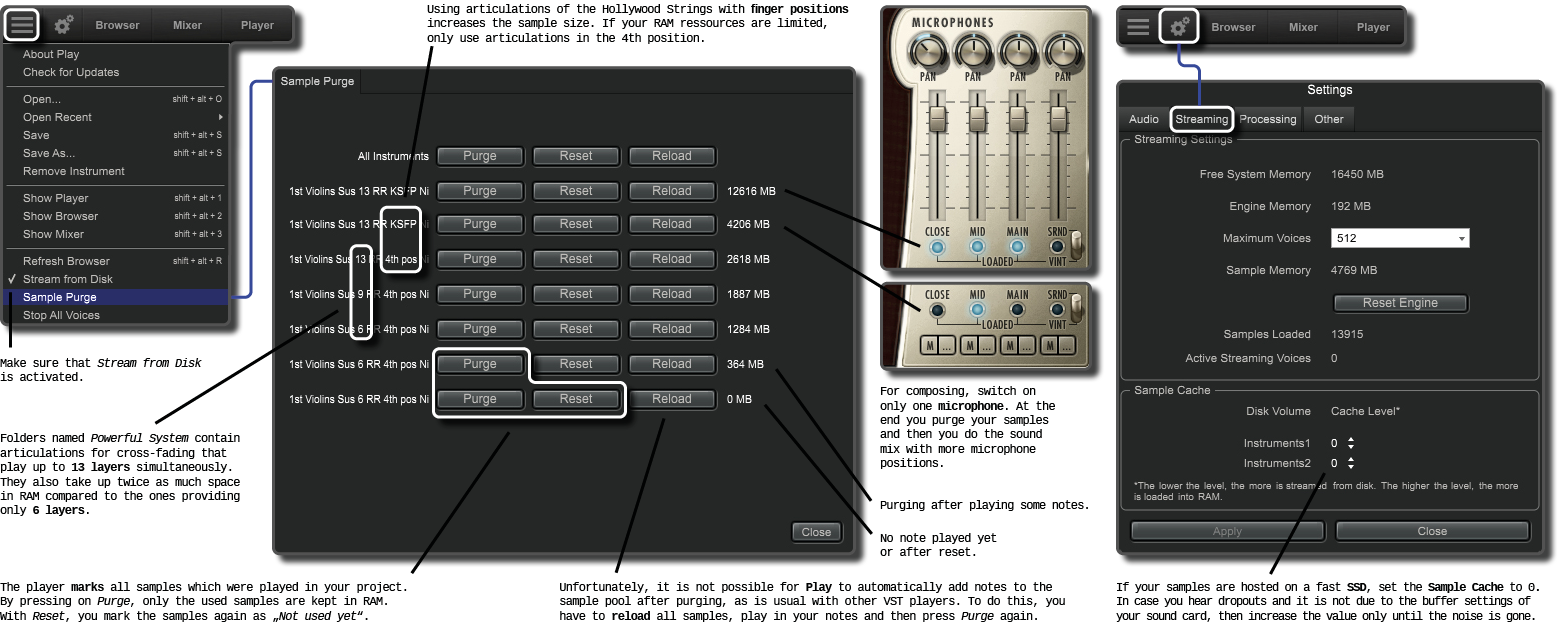Toggle MAIN microphone light in upper Microphones panel

tap(1018, 247)
